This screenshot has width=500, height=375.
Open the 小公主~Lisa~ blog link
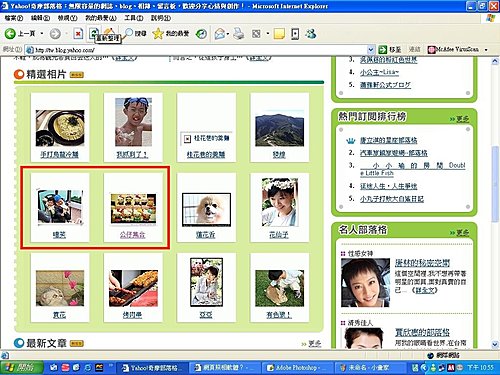379,72
